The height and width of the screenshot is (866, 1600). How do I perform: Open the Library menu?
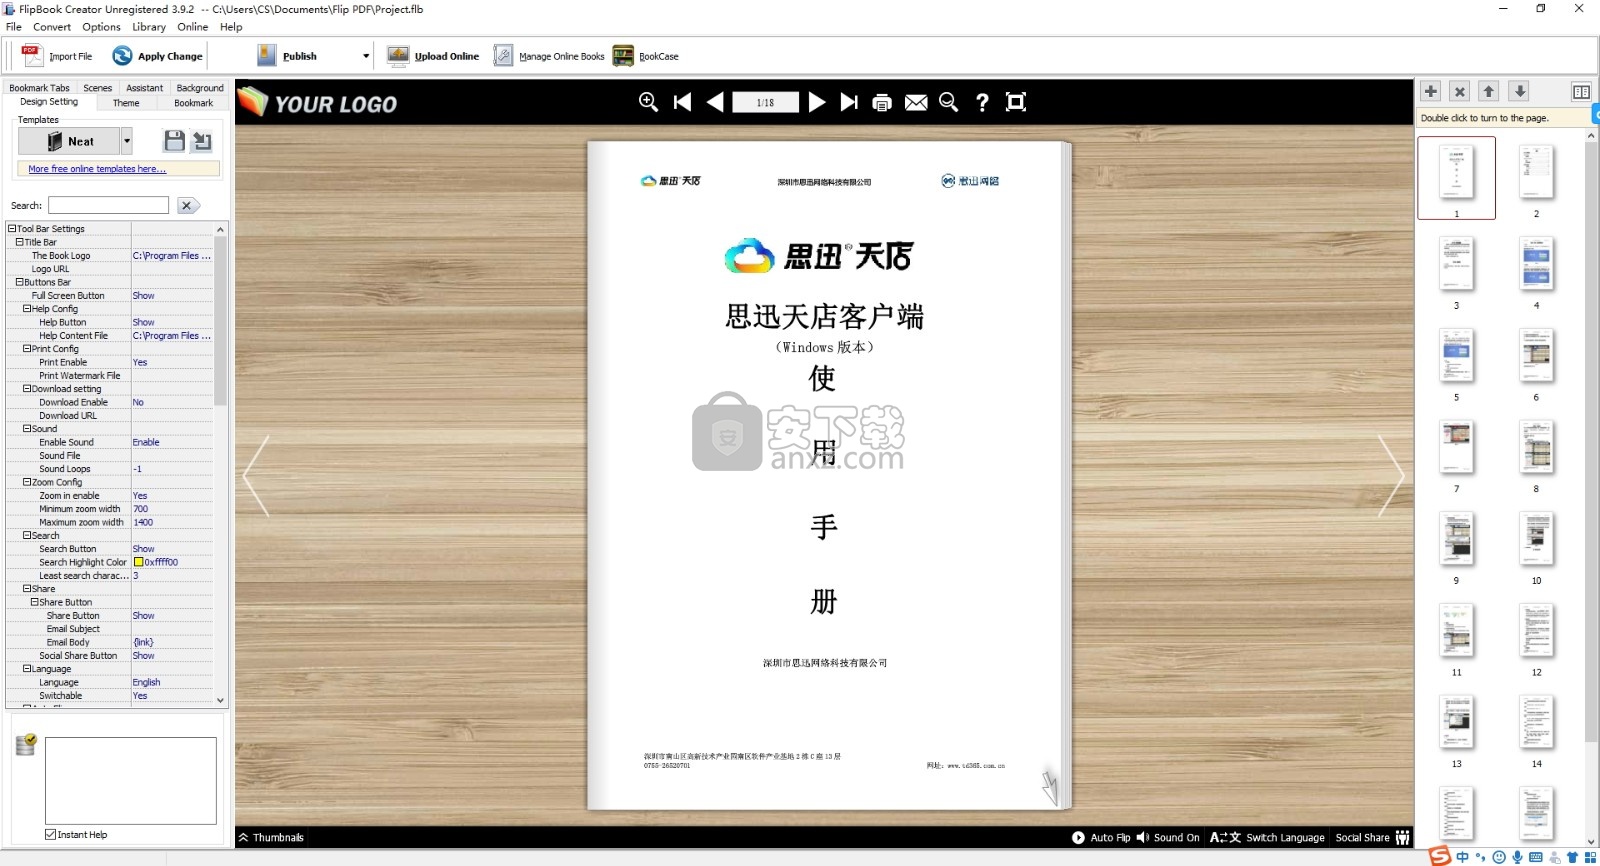(149, 27)
